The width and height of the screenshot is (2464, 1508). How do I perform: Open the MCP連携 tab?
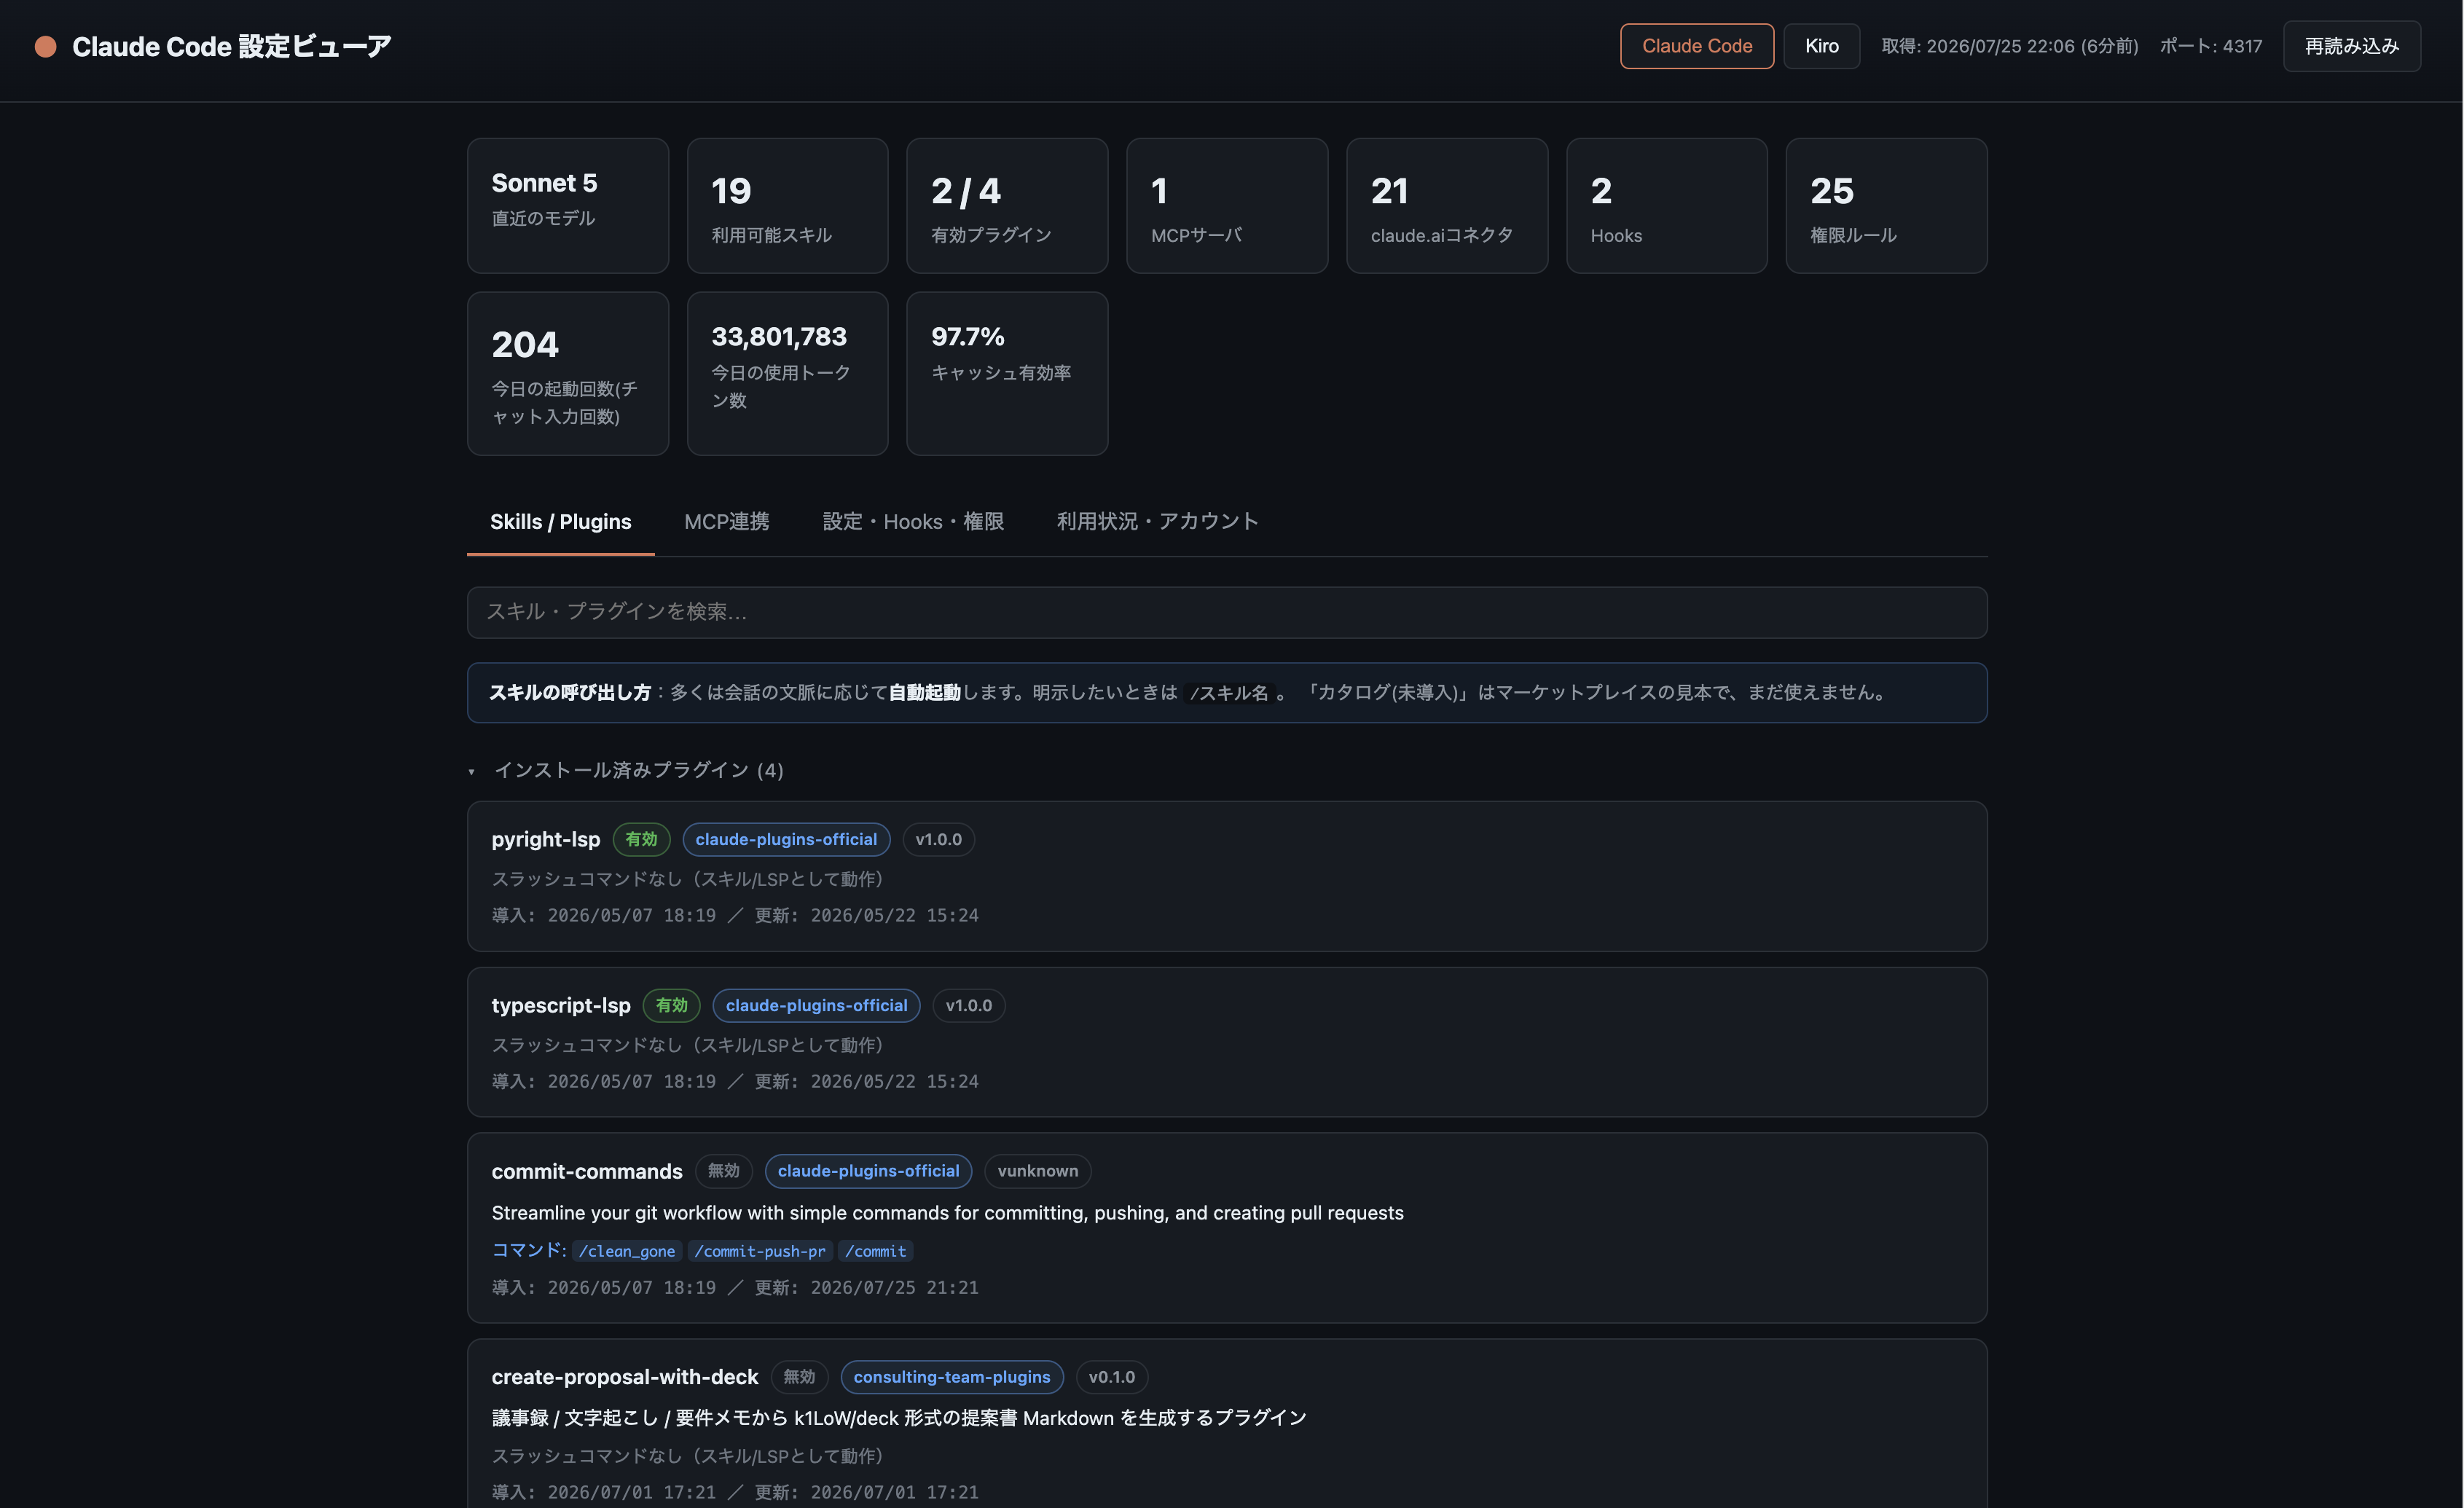tap(726, 521)
